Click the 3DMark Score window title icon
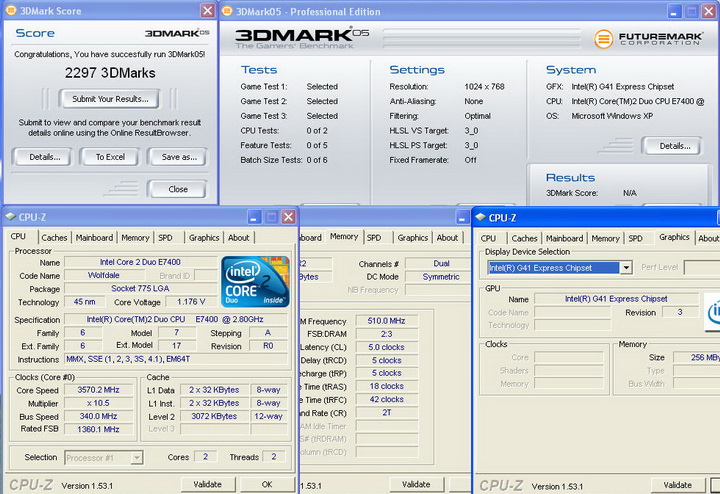 pos(11,10)
